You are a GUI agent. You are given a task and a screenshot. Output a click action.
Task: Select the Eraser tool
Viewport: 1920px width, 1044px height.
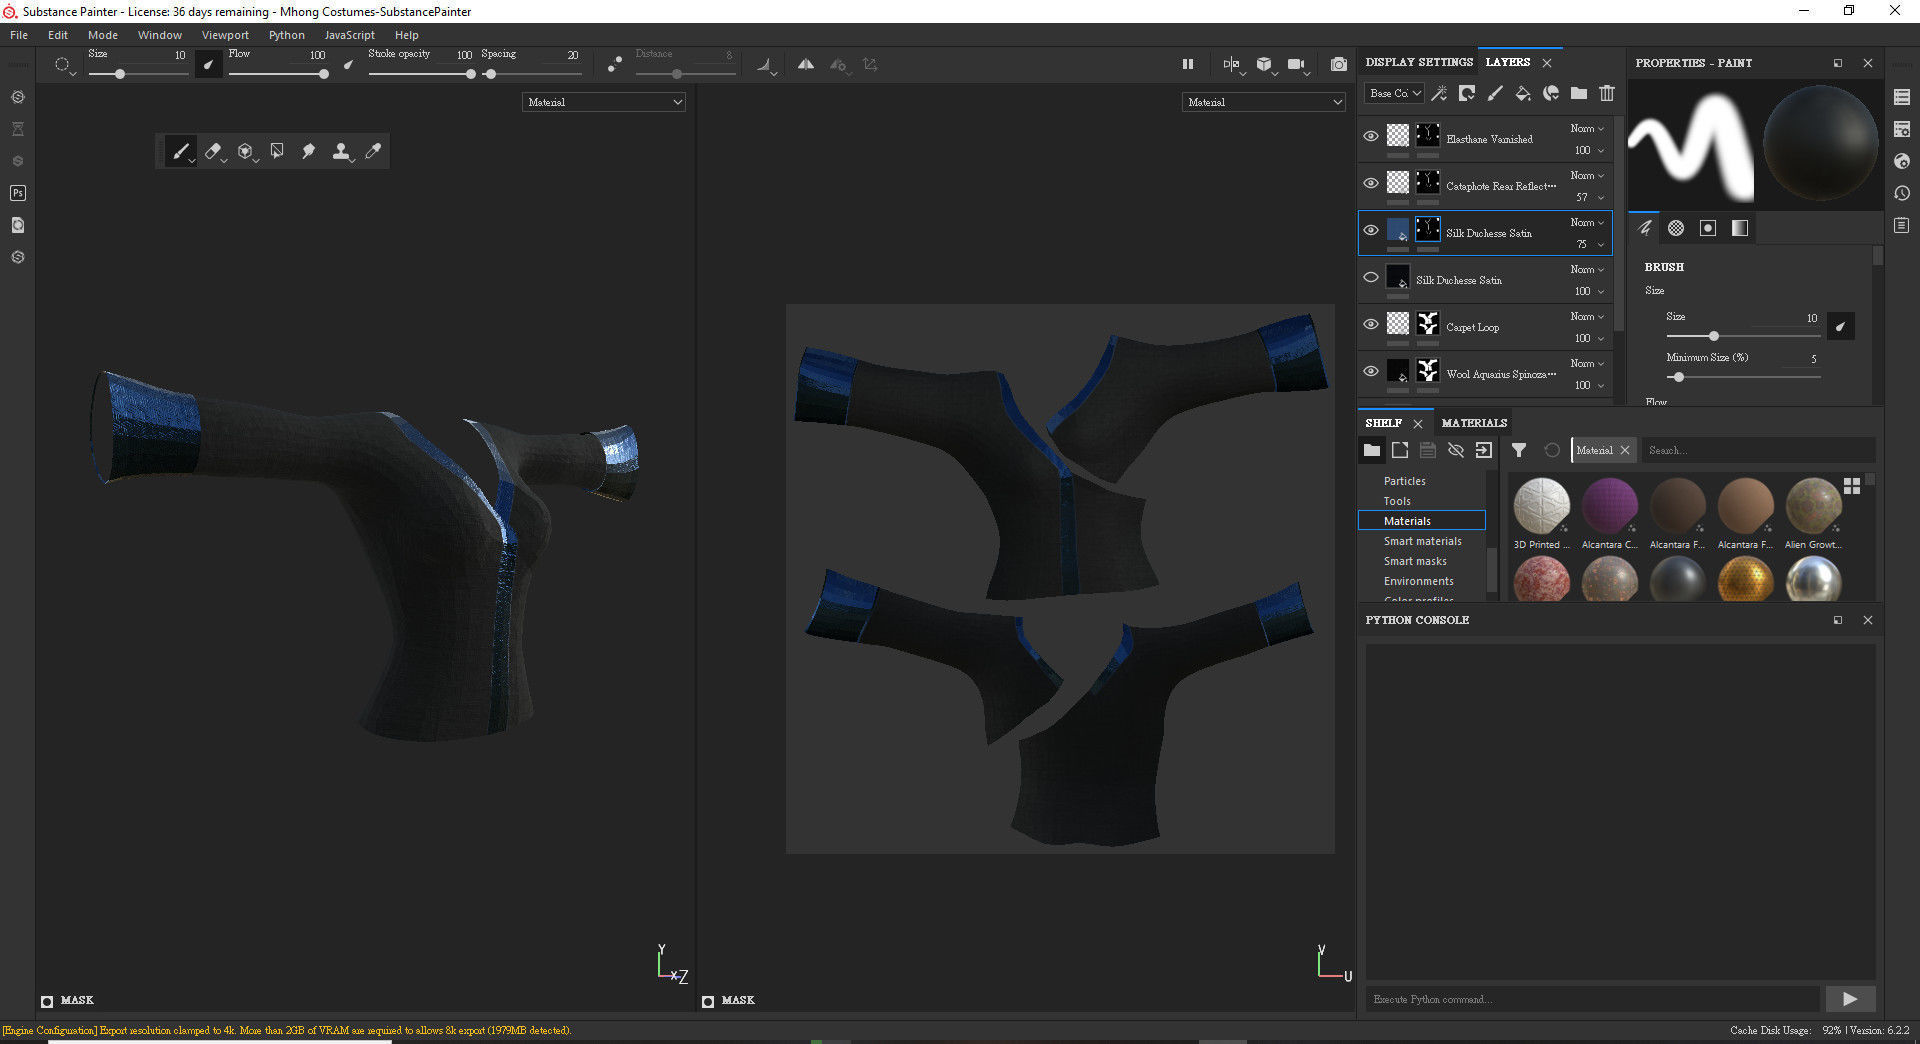click(x=213, y=151)
